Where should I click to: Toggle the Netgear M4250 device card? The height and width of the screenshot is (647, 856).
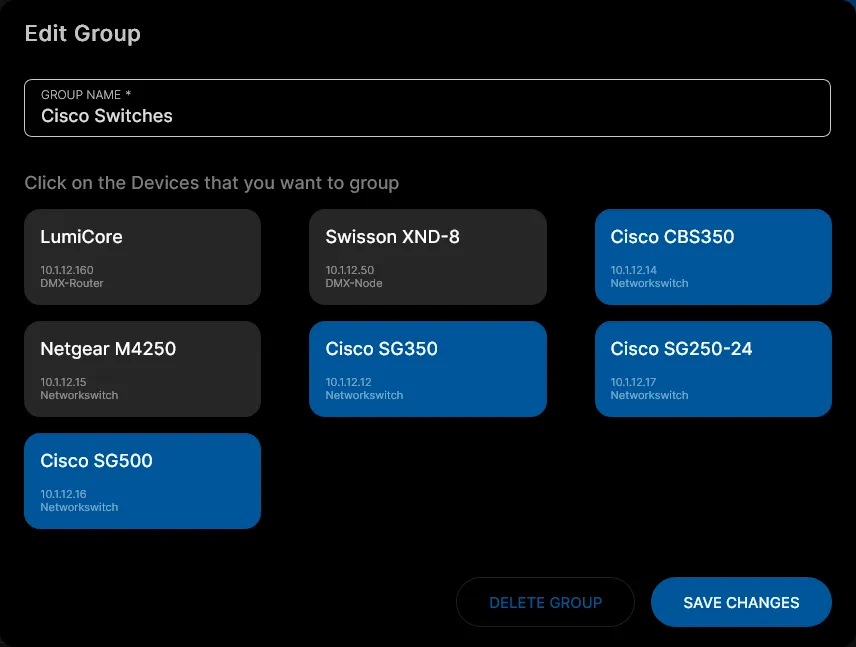pyautogui.click(x=142, y=368)
